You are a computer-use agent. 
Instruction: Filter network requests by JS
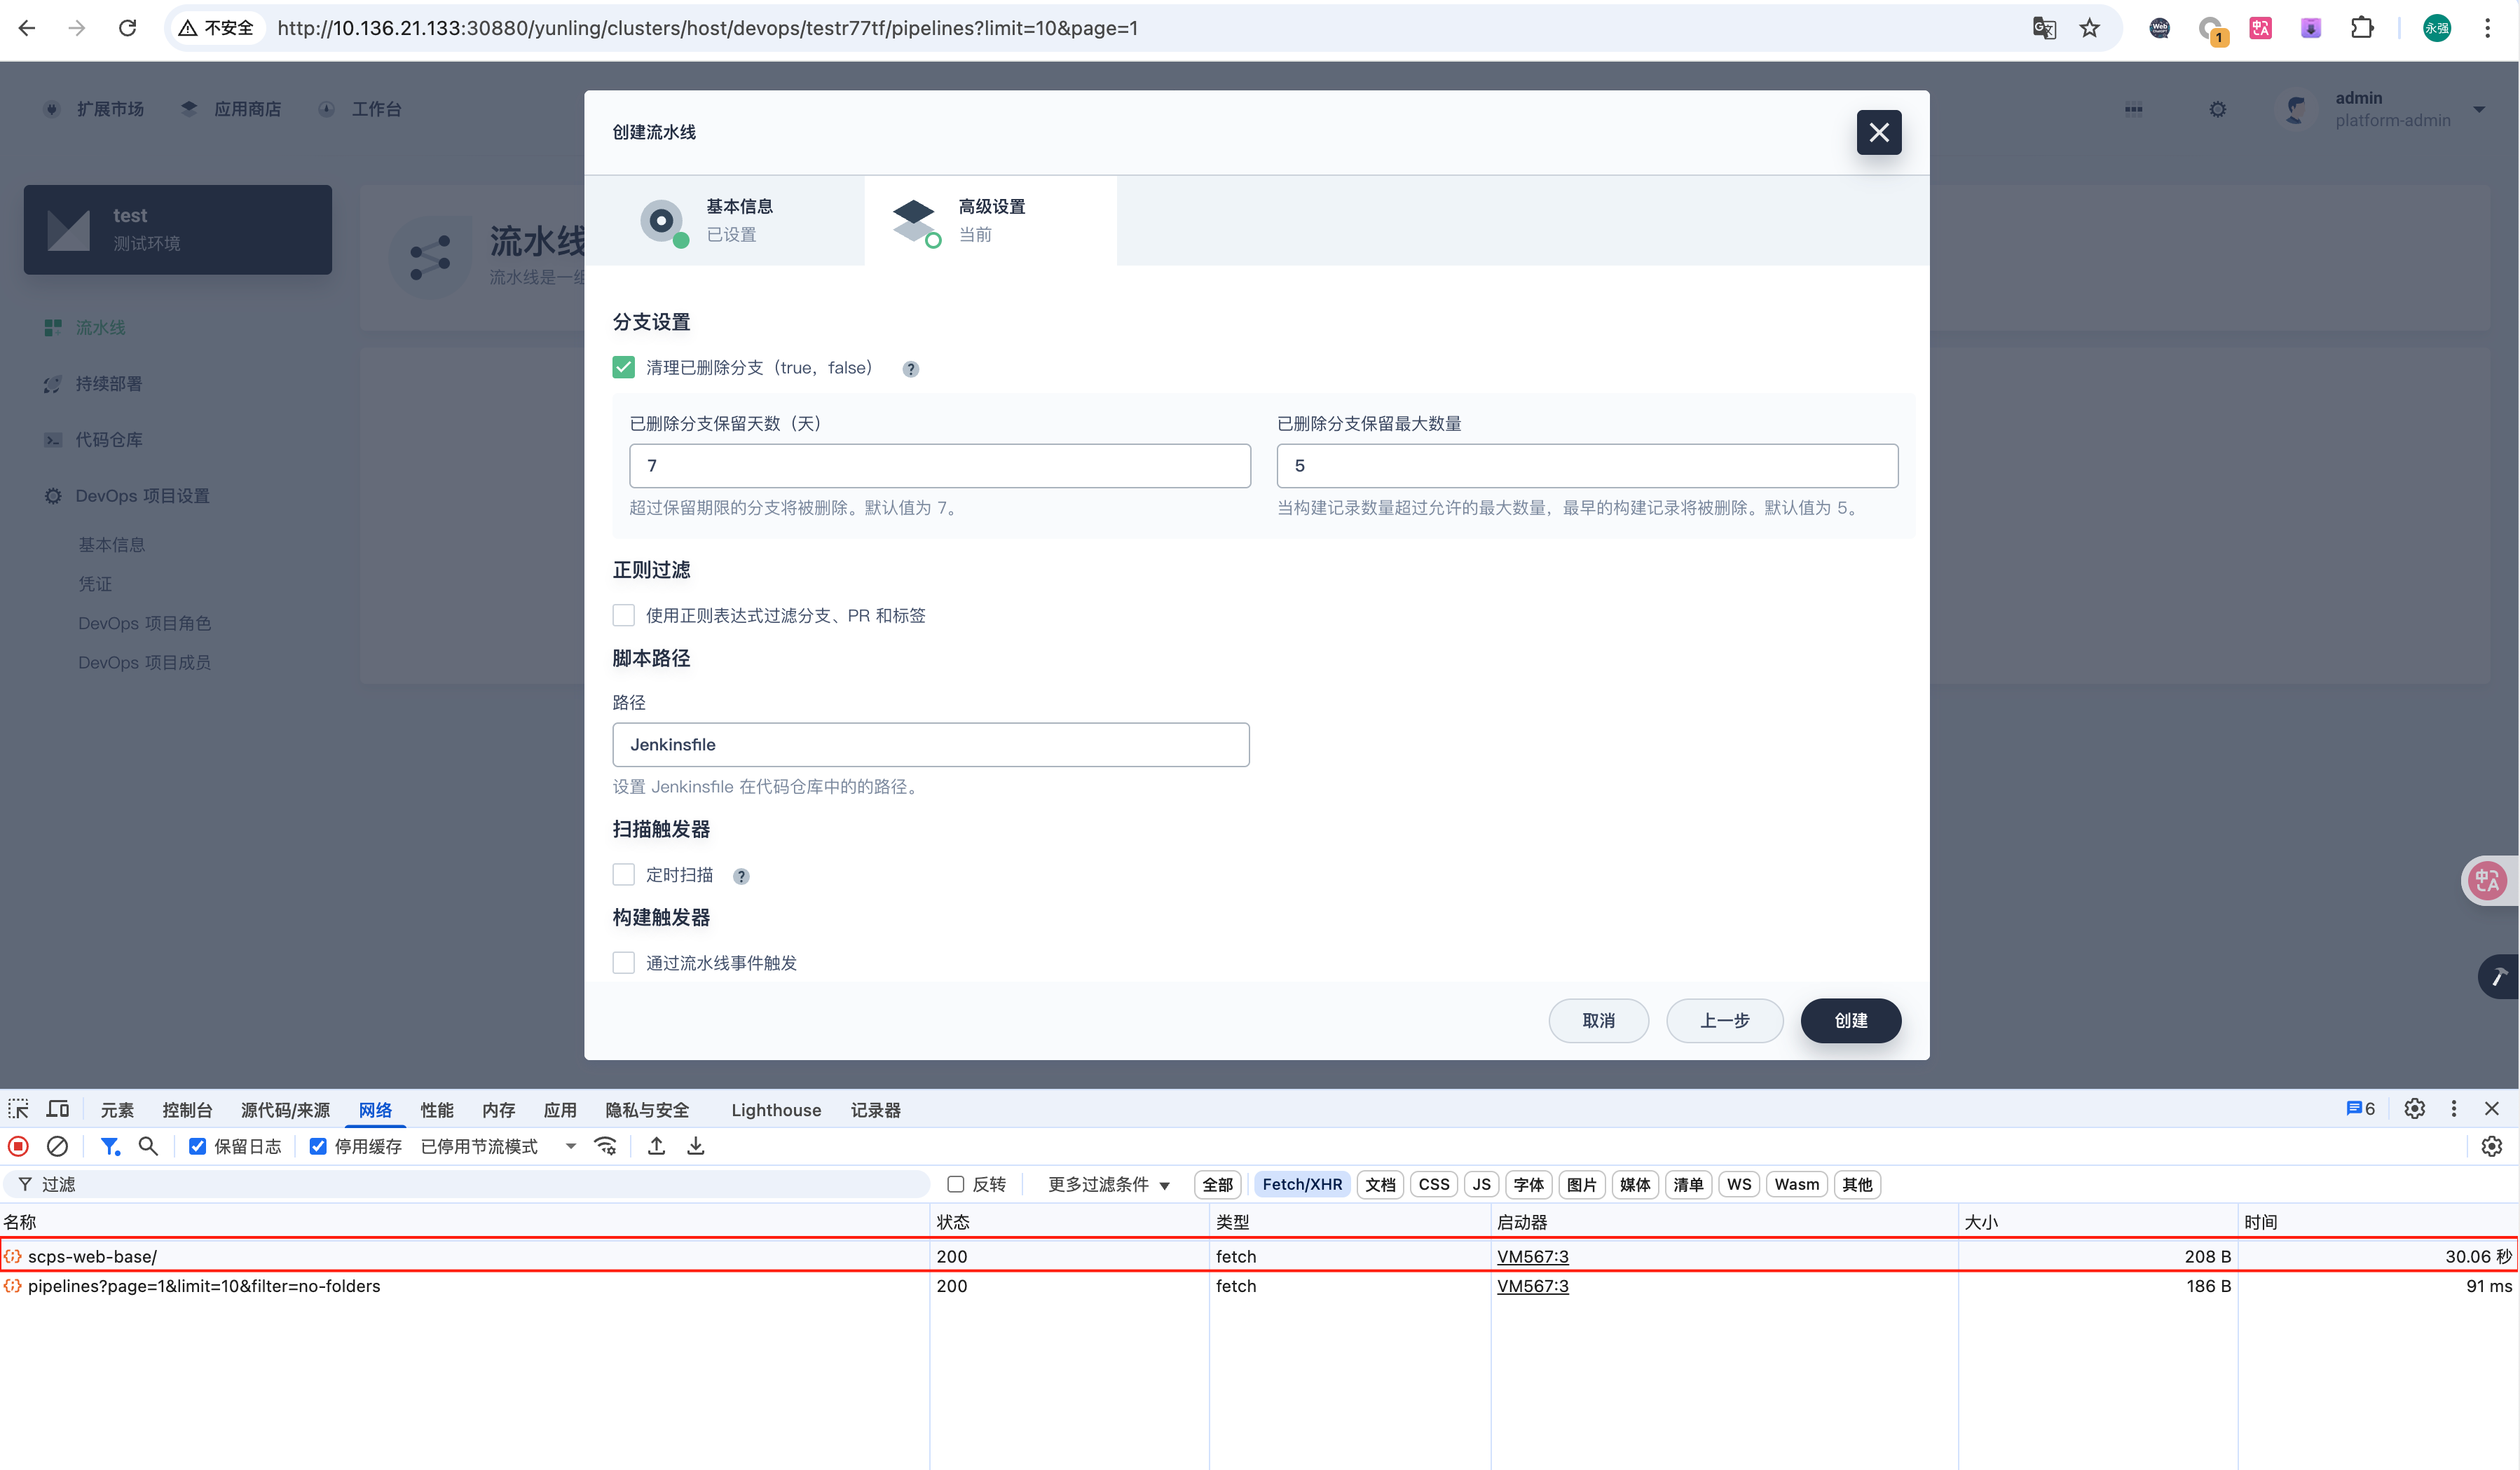pos(1481,1184)
